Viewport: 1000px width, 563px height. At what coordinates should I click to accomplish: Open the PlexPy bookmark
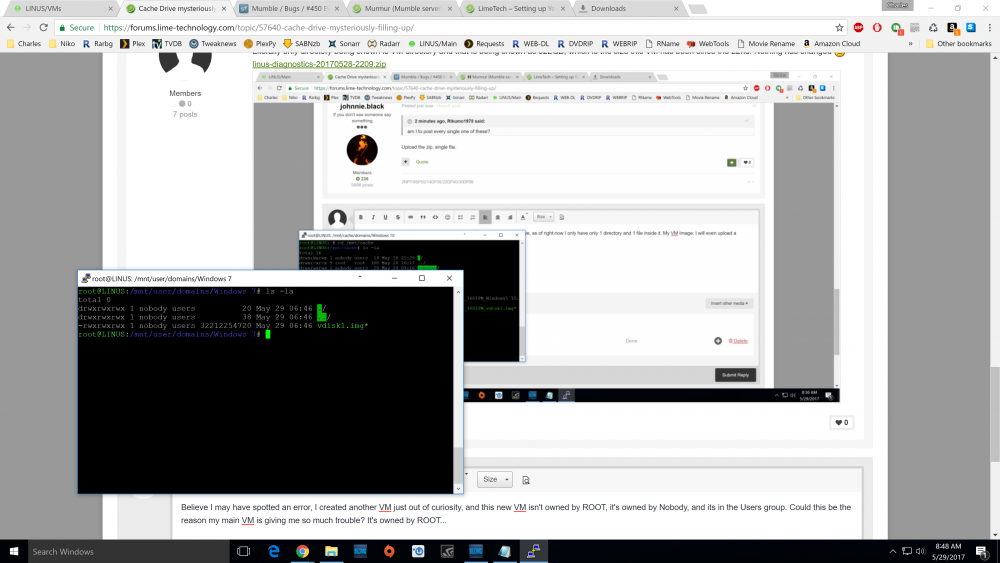[x=260, y=44]
